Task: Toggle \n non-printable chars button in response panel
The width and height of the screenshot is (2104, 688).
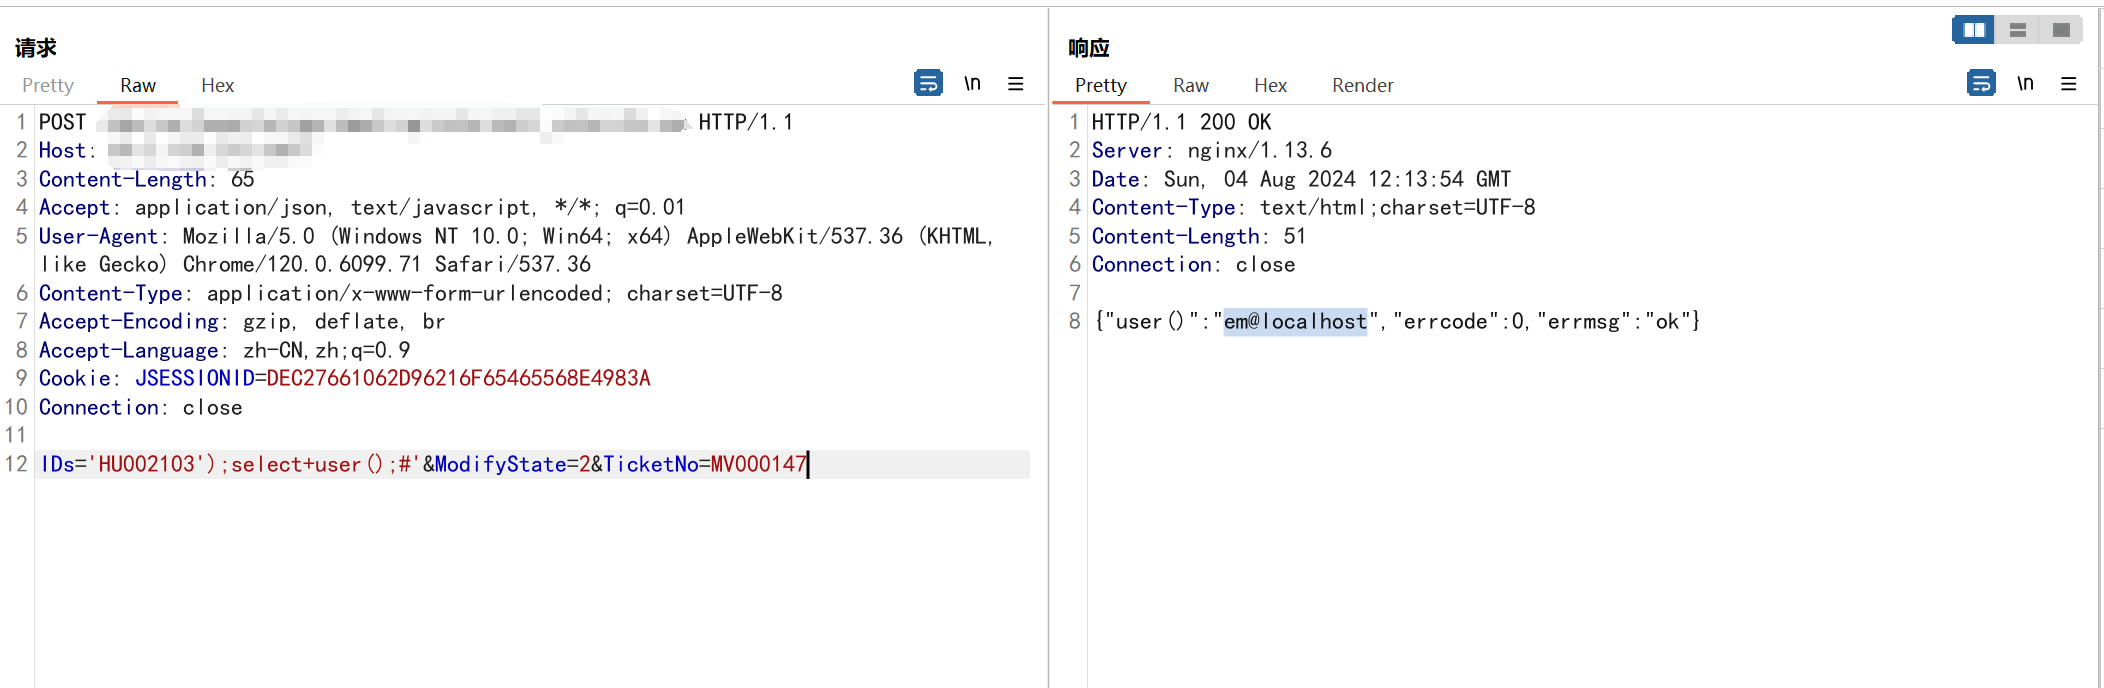Action: click(x=2025, y=83)
